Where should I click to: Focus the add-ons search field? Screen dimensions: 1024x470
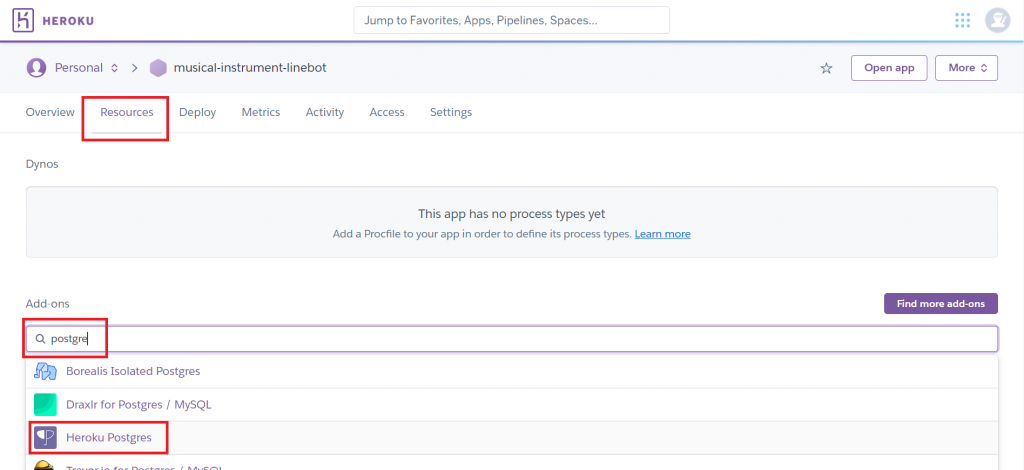tap(520, 339)
